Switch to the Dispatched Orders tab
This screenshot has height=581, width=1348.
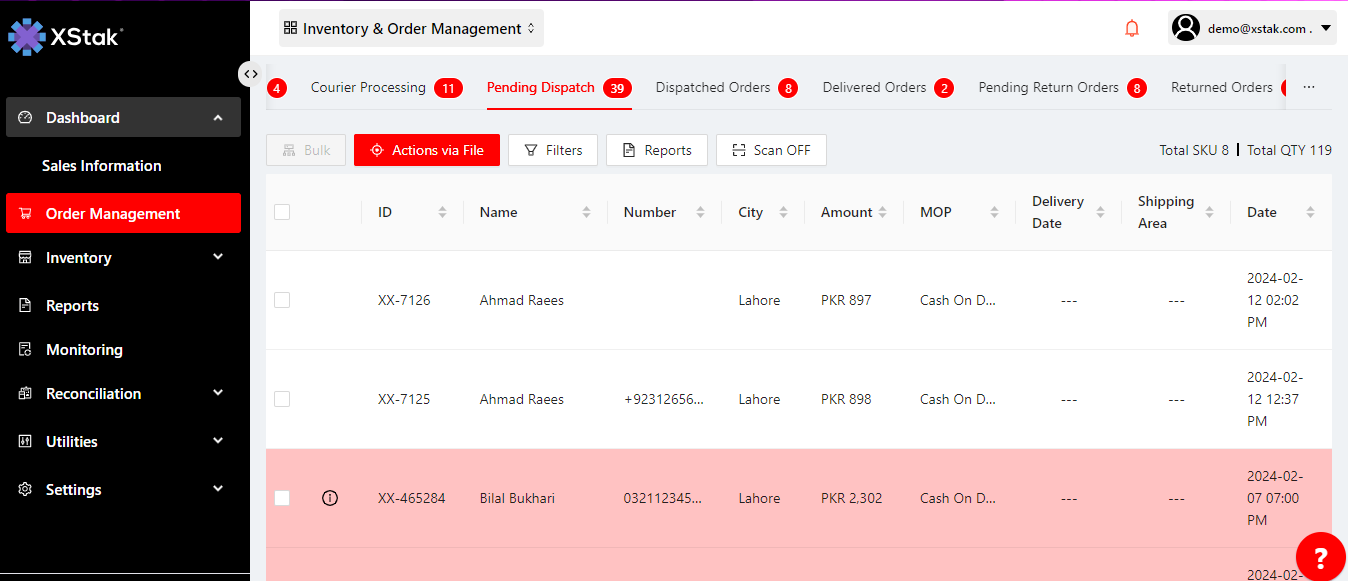713,88
